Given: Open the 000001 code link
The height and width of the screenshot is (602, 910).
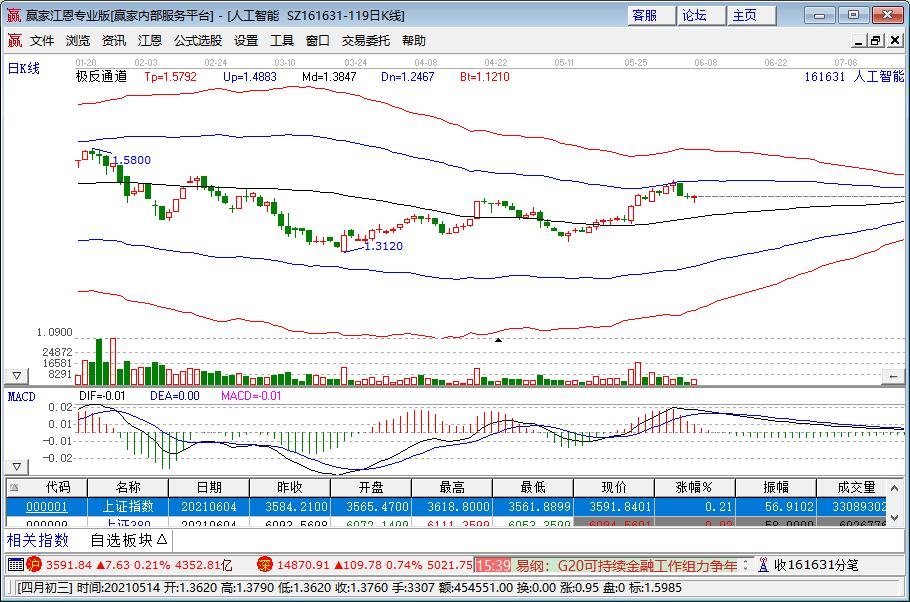Looking at the screenshot, I should click(x=47, y=507).
